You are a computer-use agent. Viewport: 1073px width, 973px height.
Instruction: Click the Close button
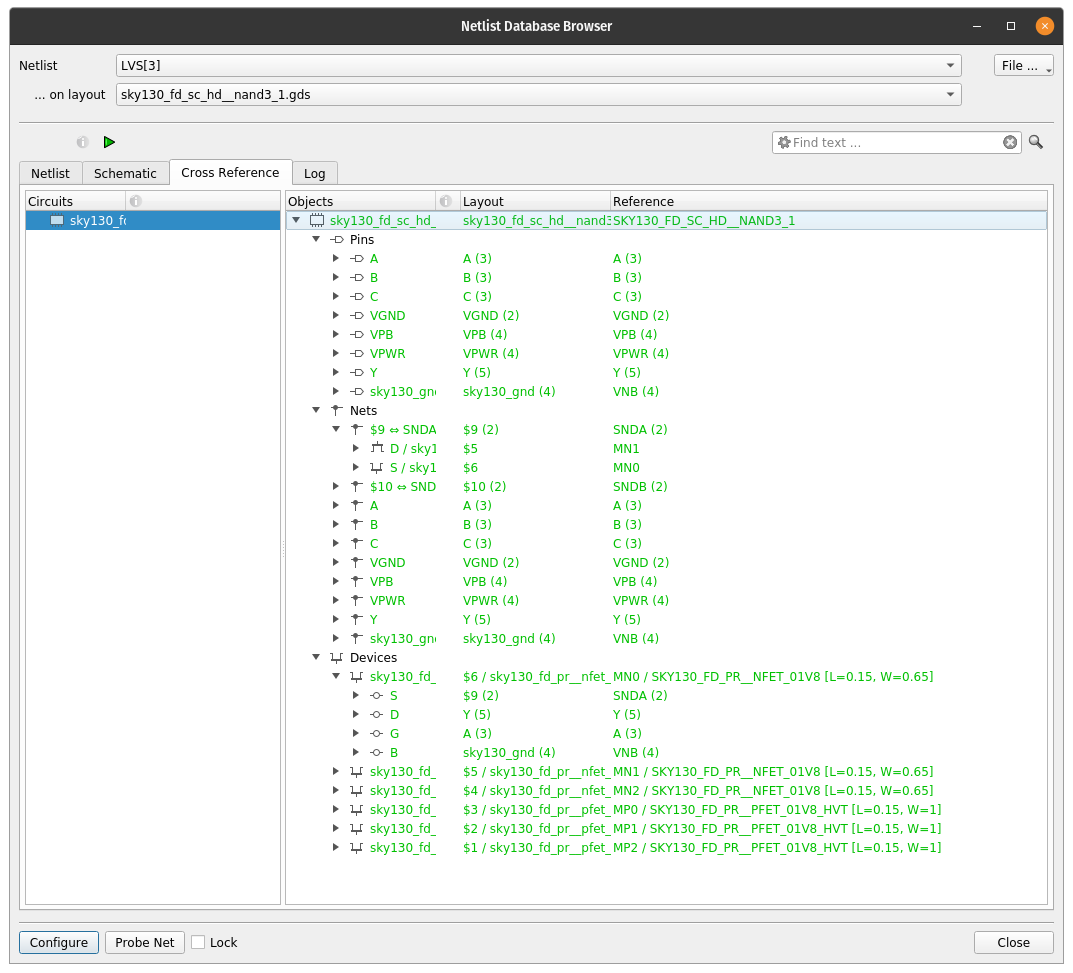[x=1013, y=942]
